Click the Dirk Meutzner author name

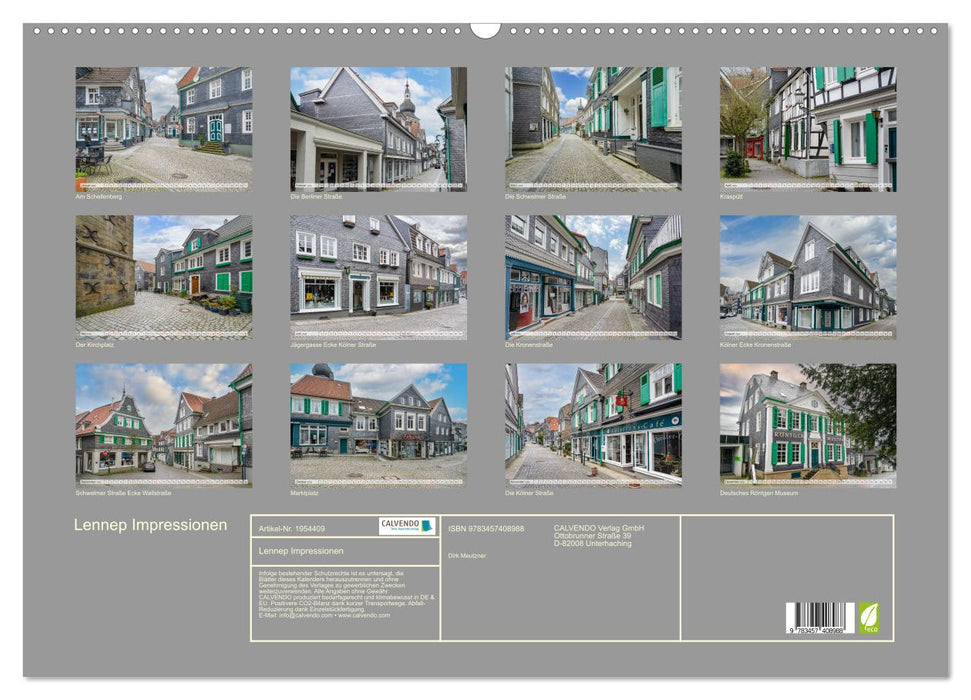pyautogui.click(x=467, y=556)
